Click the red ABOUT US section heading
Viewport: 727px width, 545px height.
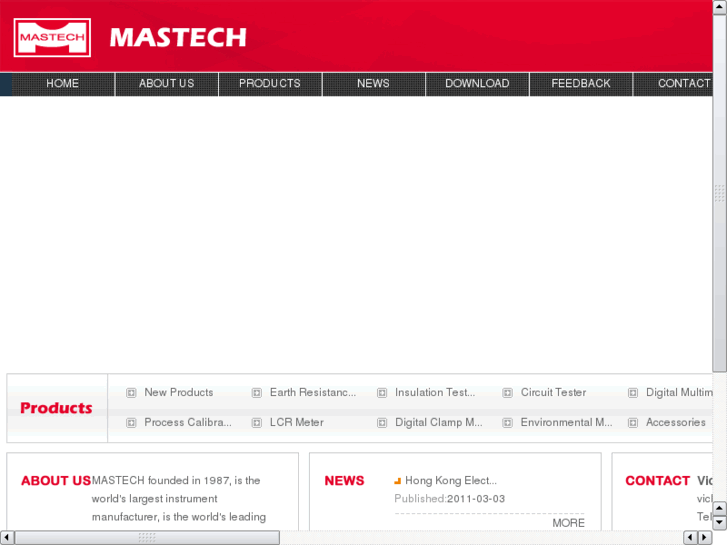56,481
